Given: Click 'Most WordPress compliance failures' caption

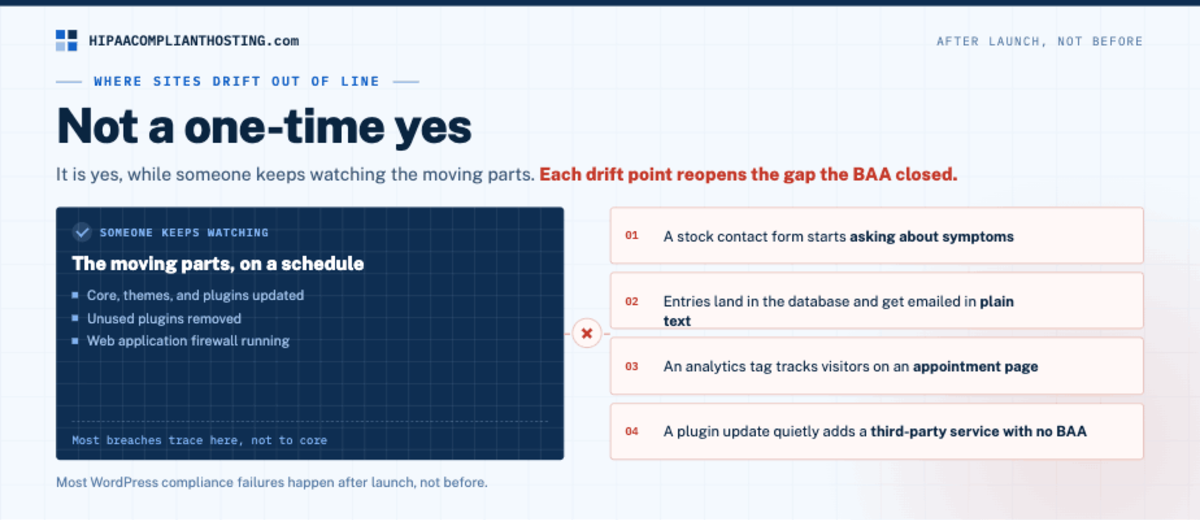Looking at the screenshot, I should coord(272,482).
